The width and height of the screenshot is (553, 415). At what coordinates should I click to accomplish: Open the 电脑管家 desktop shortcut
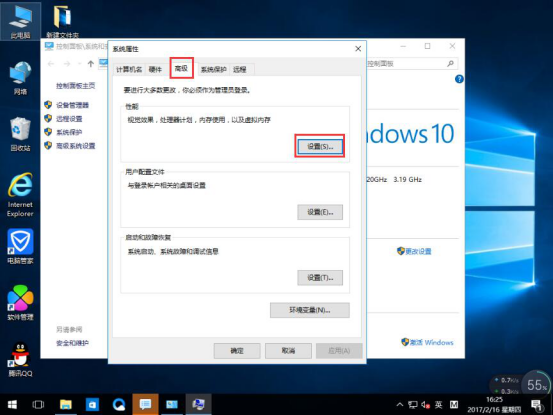(x=20, y=246)
